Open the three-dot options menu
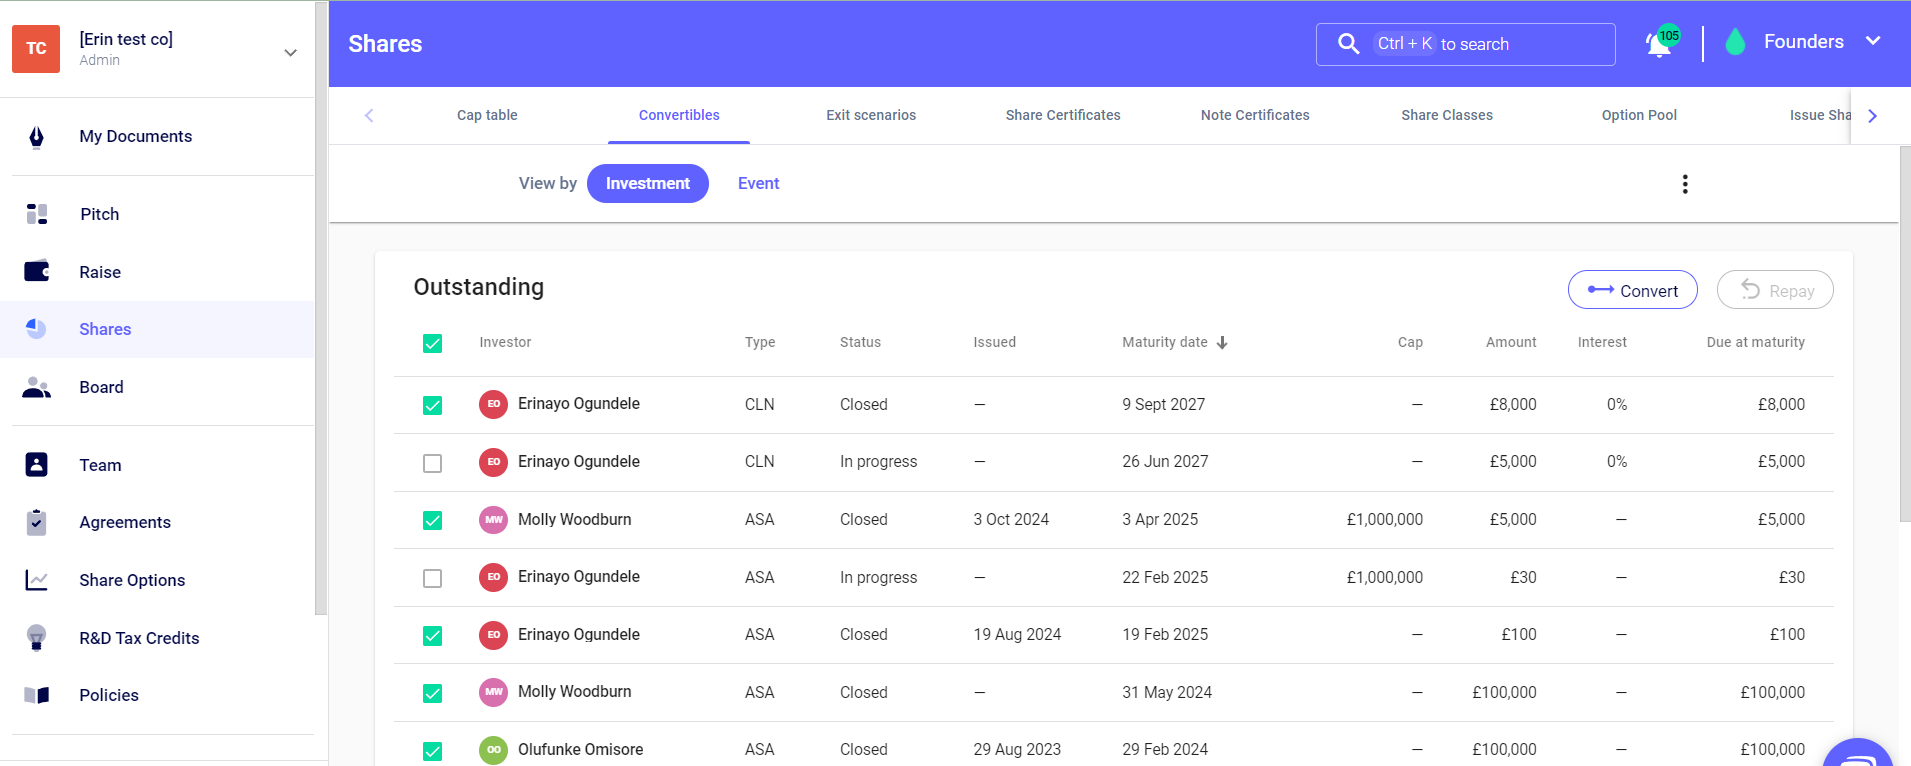This screenshot has width=1911, height=766. [1685, 184]
